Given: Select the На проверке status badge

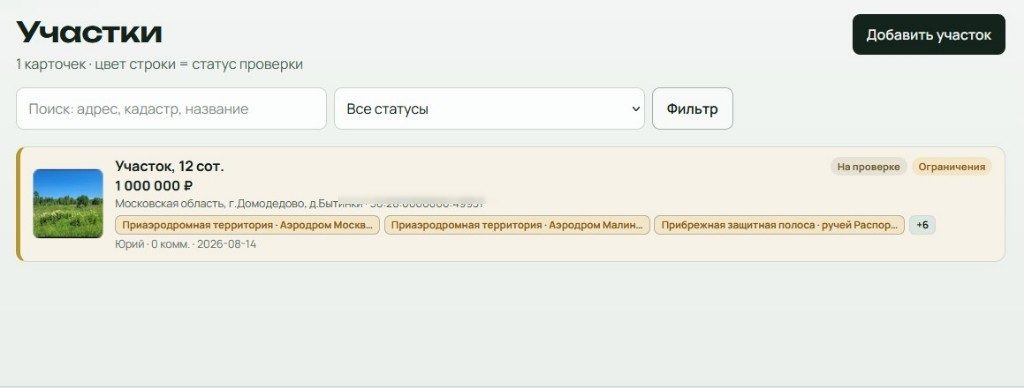Looking at the screenshot, I should point(869,167).
